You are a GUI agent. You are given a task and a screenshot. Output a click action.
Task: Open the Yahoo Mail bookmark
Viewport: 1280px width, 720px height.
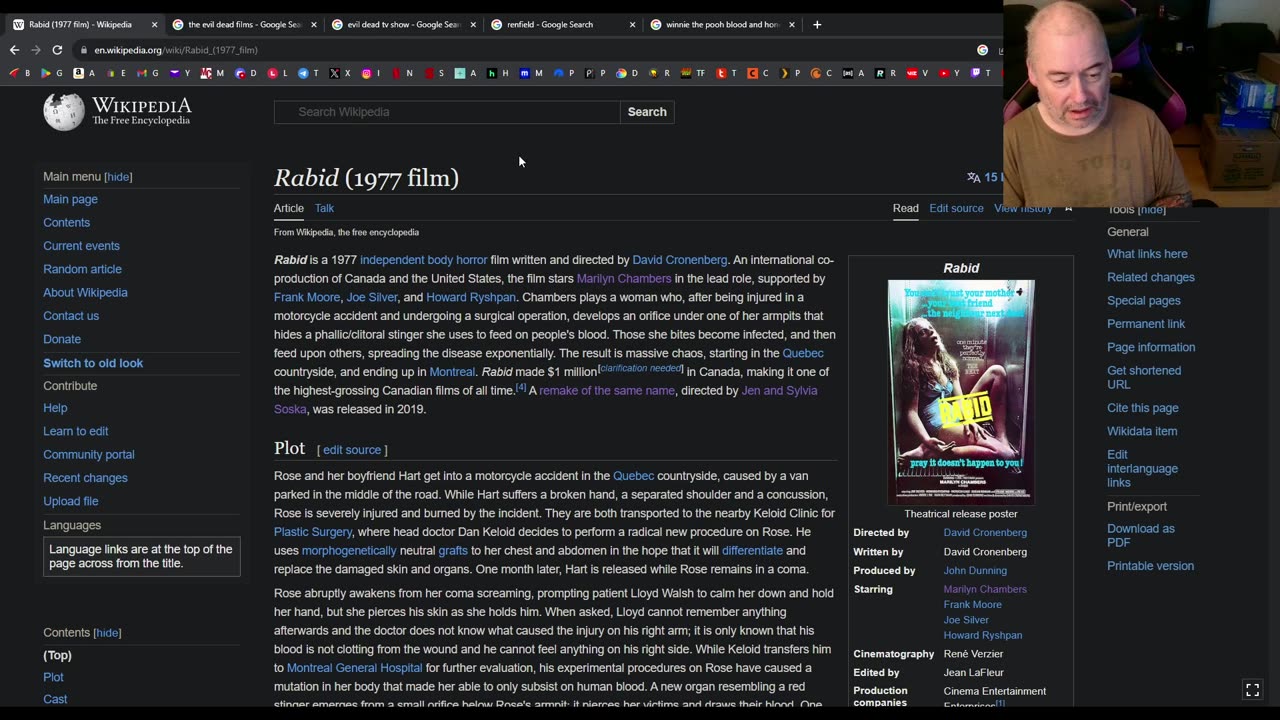tap(180, 73)
